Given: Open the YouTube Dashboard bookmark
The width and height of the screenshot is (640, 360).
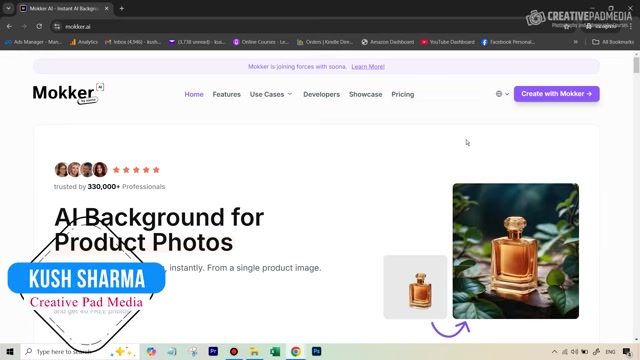Looking at the screenshot, I should pyautogui.click(x=448, y=42).
